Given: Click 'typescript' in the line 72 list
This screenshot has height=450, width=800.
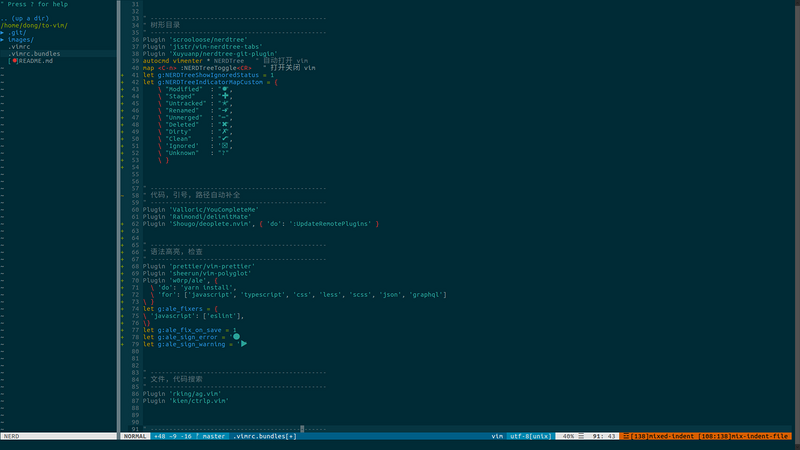Looking at the screenshot, I should click(x=263, y=295).
